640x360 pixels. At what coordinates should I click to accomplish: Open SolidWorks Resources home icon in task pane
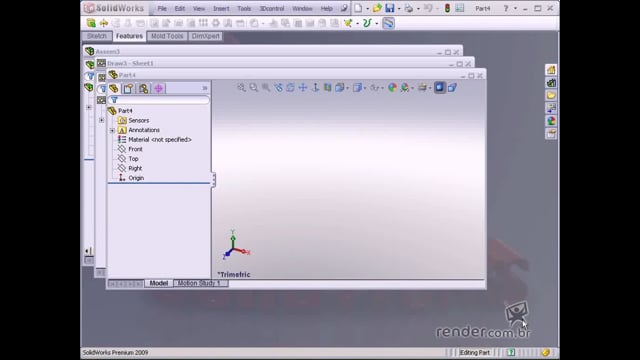point(551,70)
